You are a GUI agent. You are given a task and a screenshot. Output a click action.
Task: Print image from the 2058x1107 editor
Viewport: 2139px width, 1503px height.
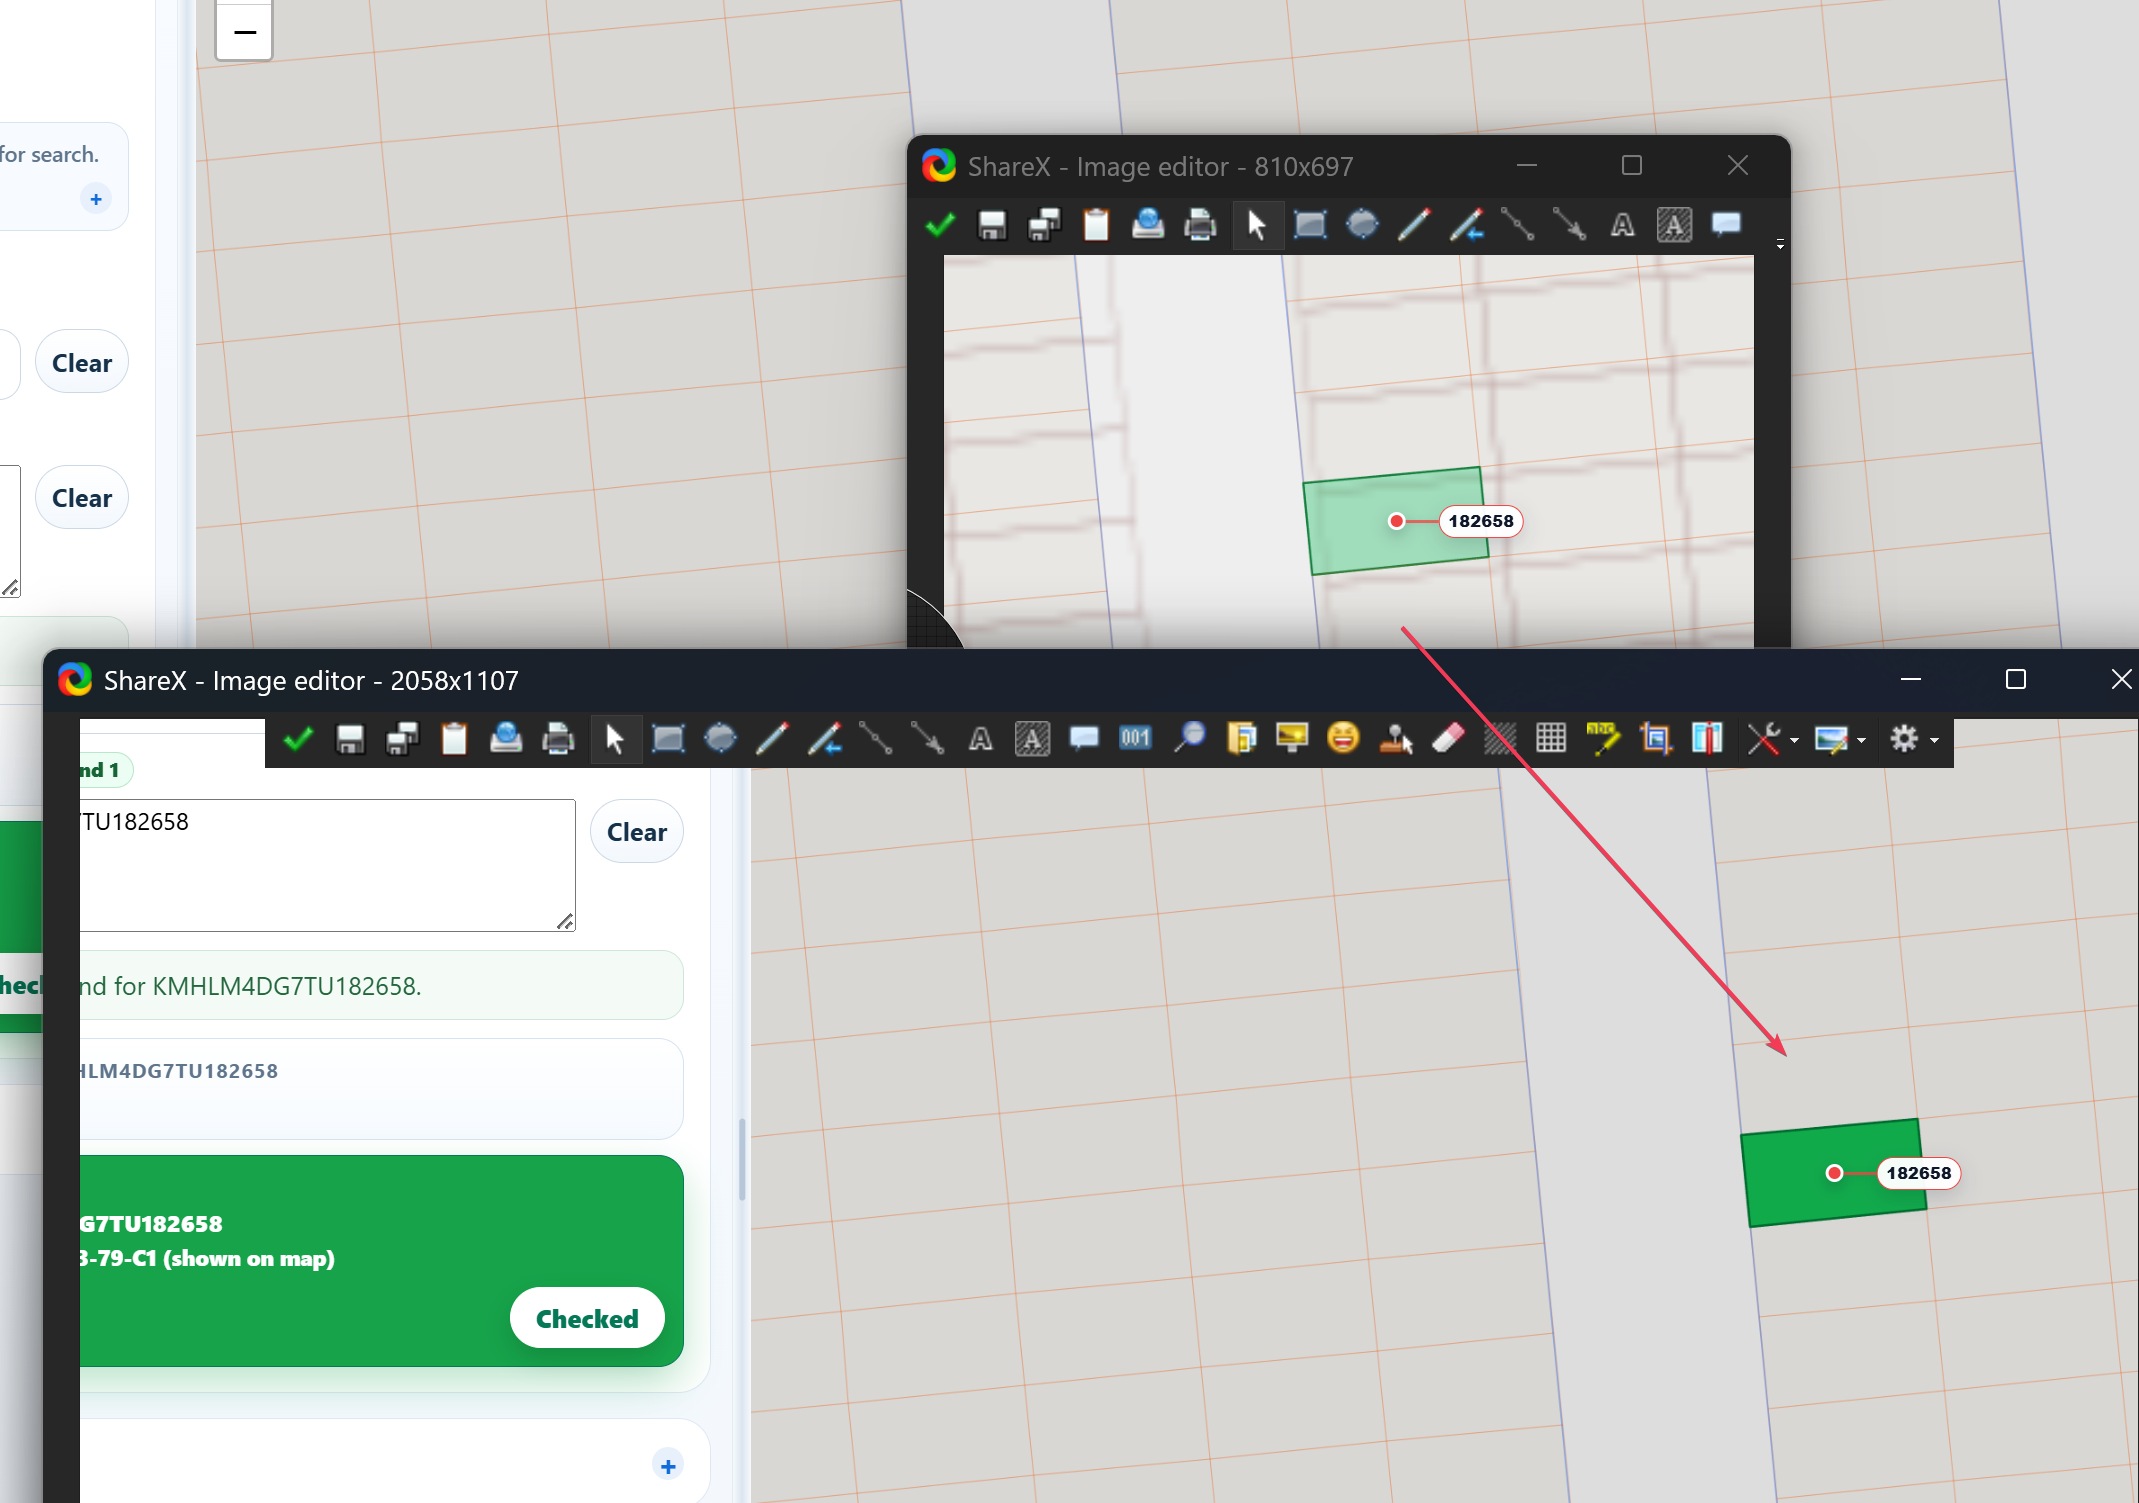point(558,739)
